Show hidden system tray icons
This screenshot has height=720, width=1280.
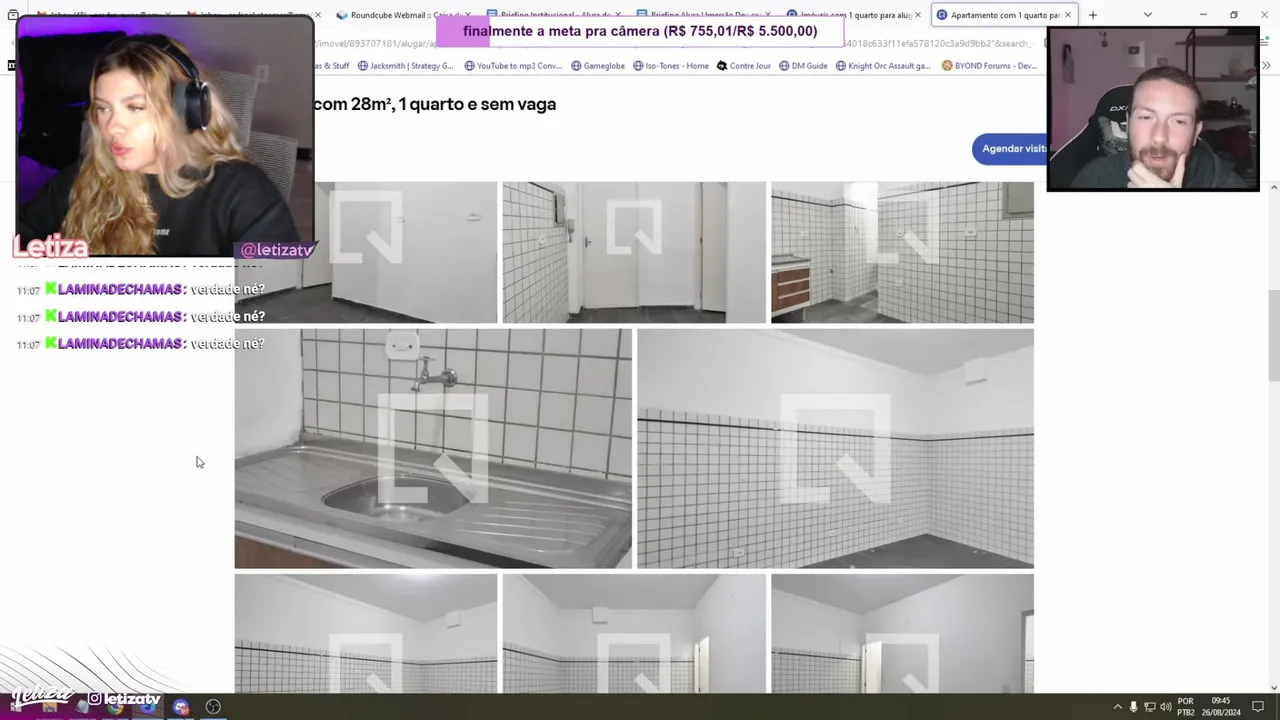pos(1117,707)
